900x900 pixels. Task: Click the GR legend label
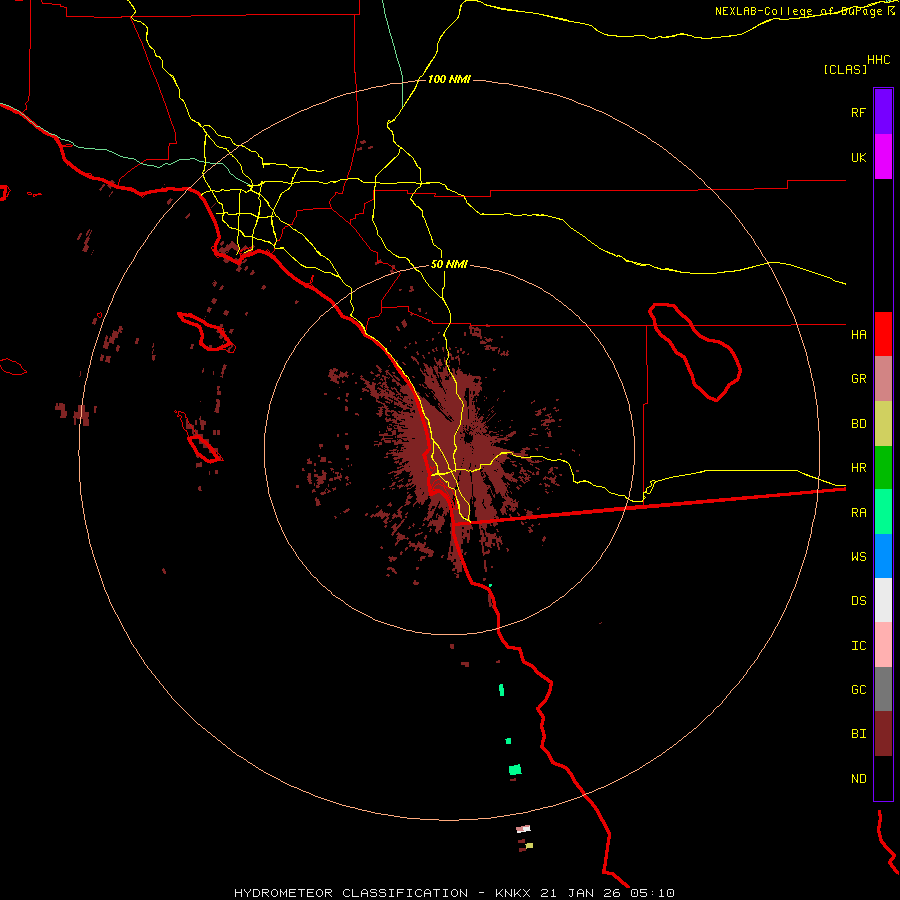pos(858,379)
